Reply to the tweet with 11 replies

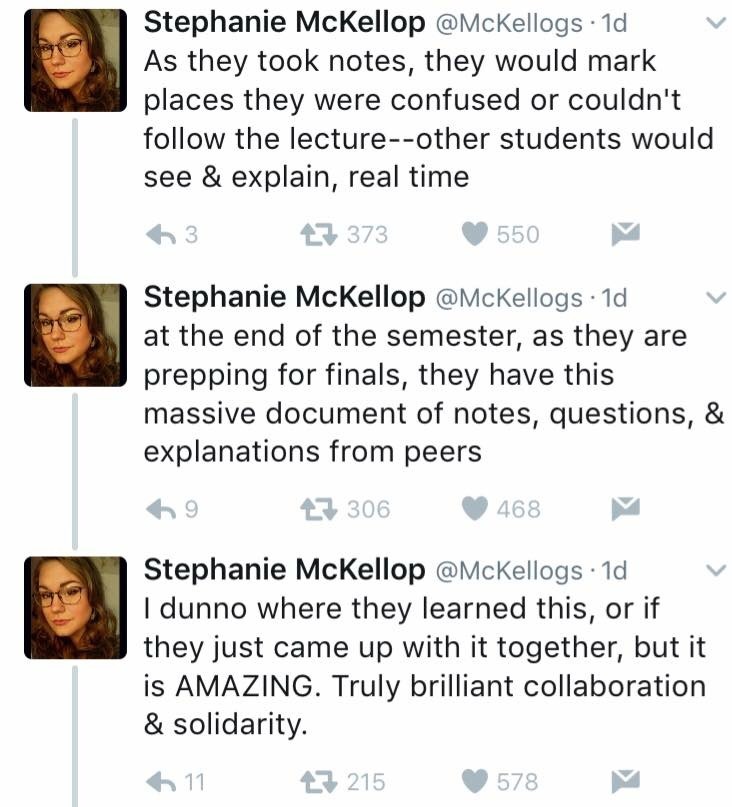coord(162,781)
